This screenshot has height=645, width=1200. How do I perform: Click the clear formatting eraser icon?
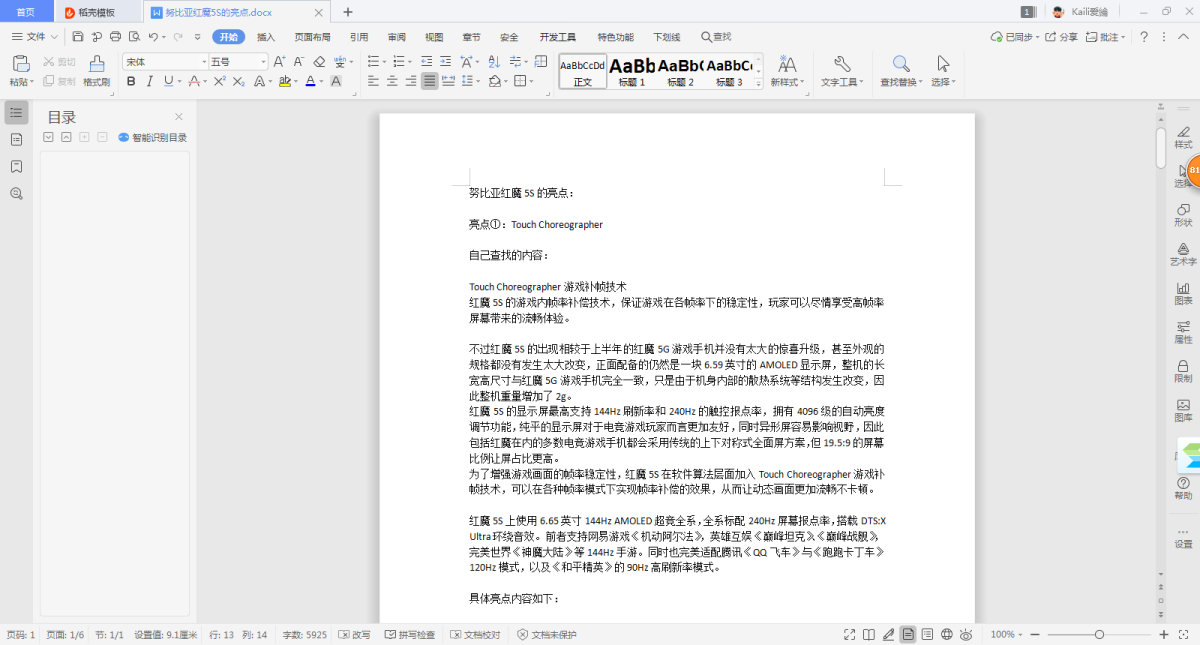tap(319, 62)
